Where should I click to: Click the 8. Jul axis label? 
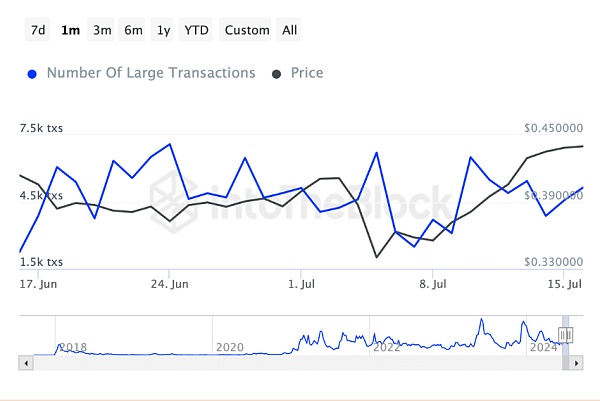coord(432,284)
